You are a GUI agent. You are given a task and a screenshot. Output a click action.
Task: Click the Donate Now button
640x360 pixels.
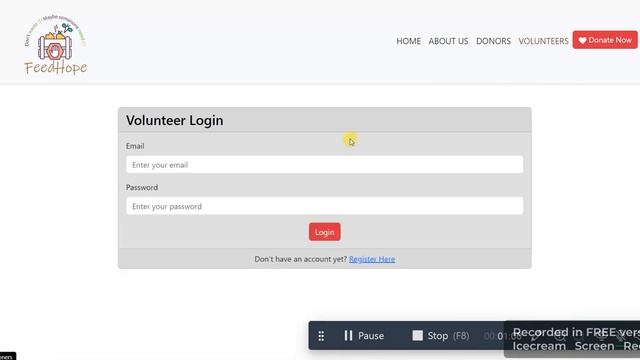605,40
